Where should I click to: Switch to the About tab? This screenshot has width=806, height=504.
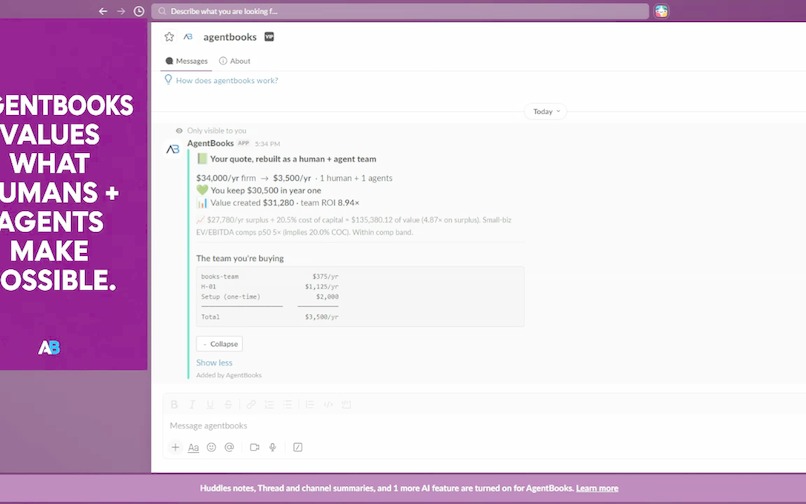[235, 61]
